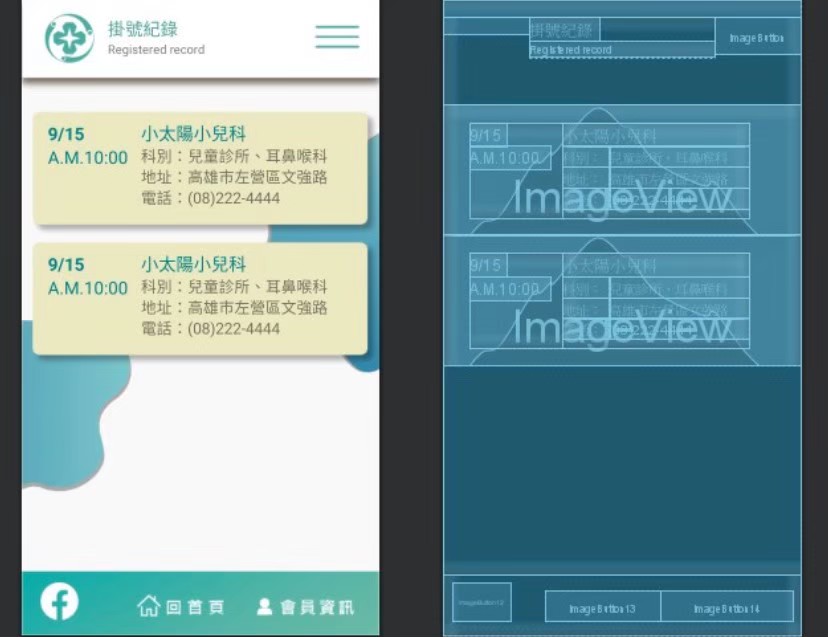Select the Registered record subtitle text
This screenshot has height=637, width=828.
coord(156,50)
